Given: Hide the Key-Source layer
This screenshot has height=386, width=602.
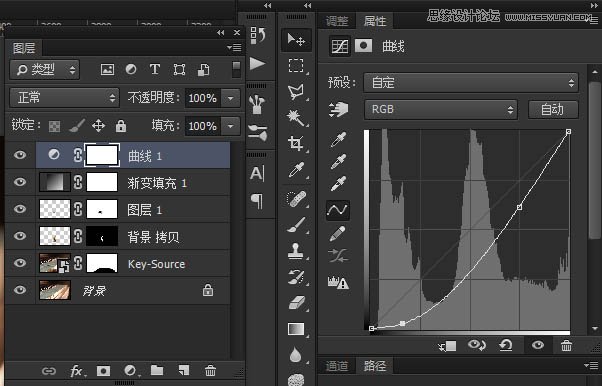Looking at the screenshot, I should pyautogui.click(x=20, y=263).
